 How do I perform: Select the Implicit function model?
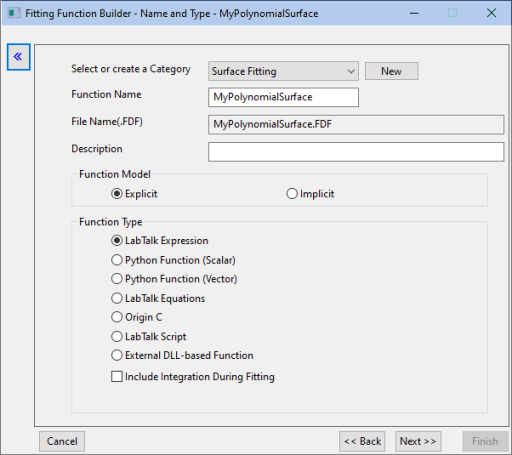[310, 194]
